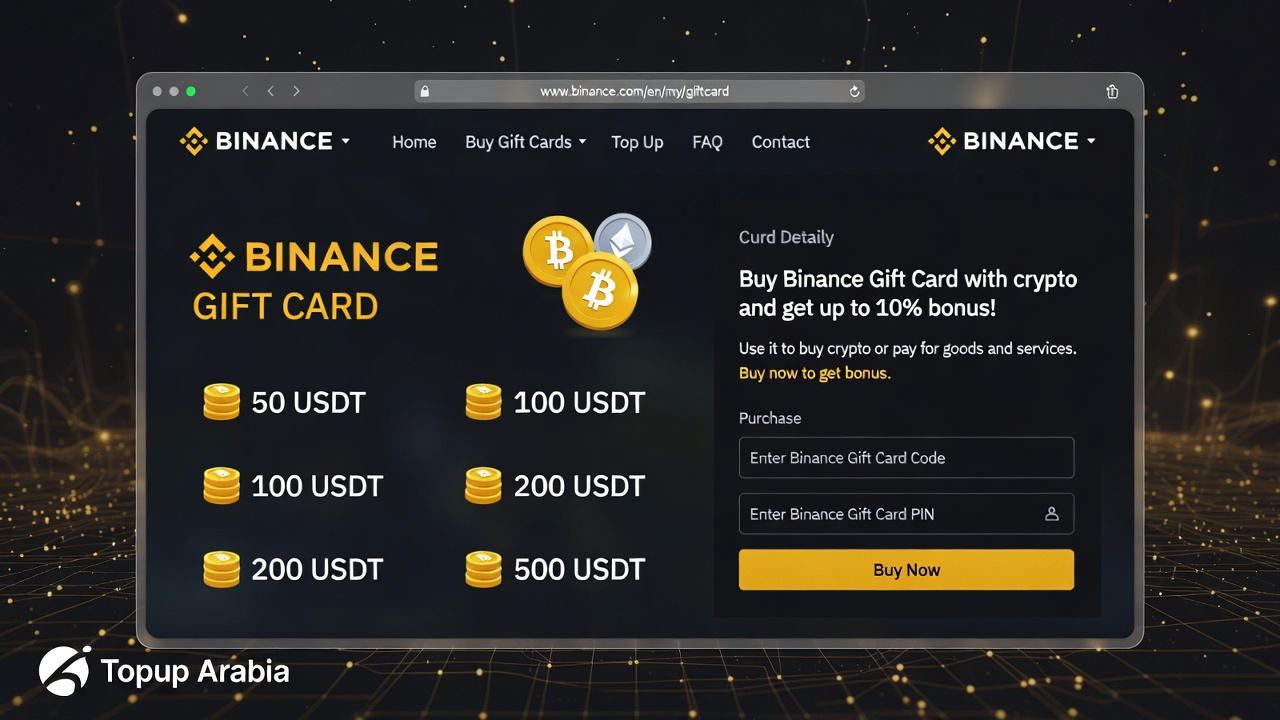Click the padlock icon in the address bar
1280x720 pixels.
coord(424,91)
